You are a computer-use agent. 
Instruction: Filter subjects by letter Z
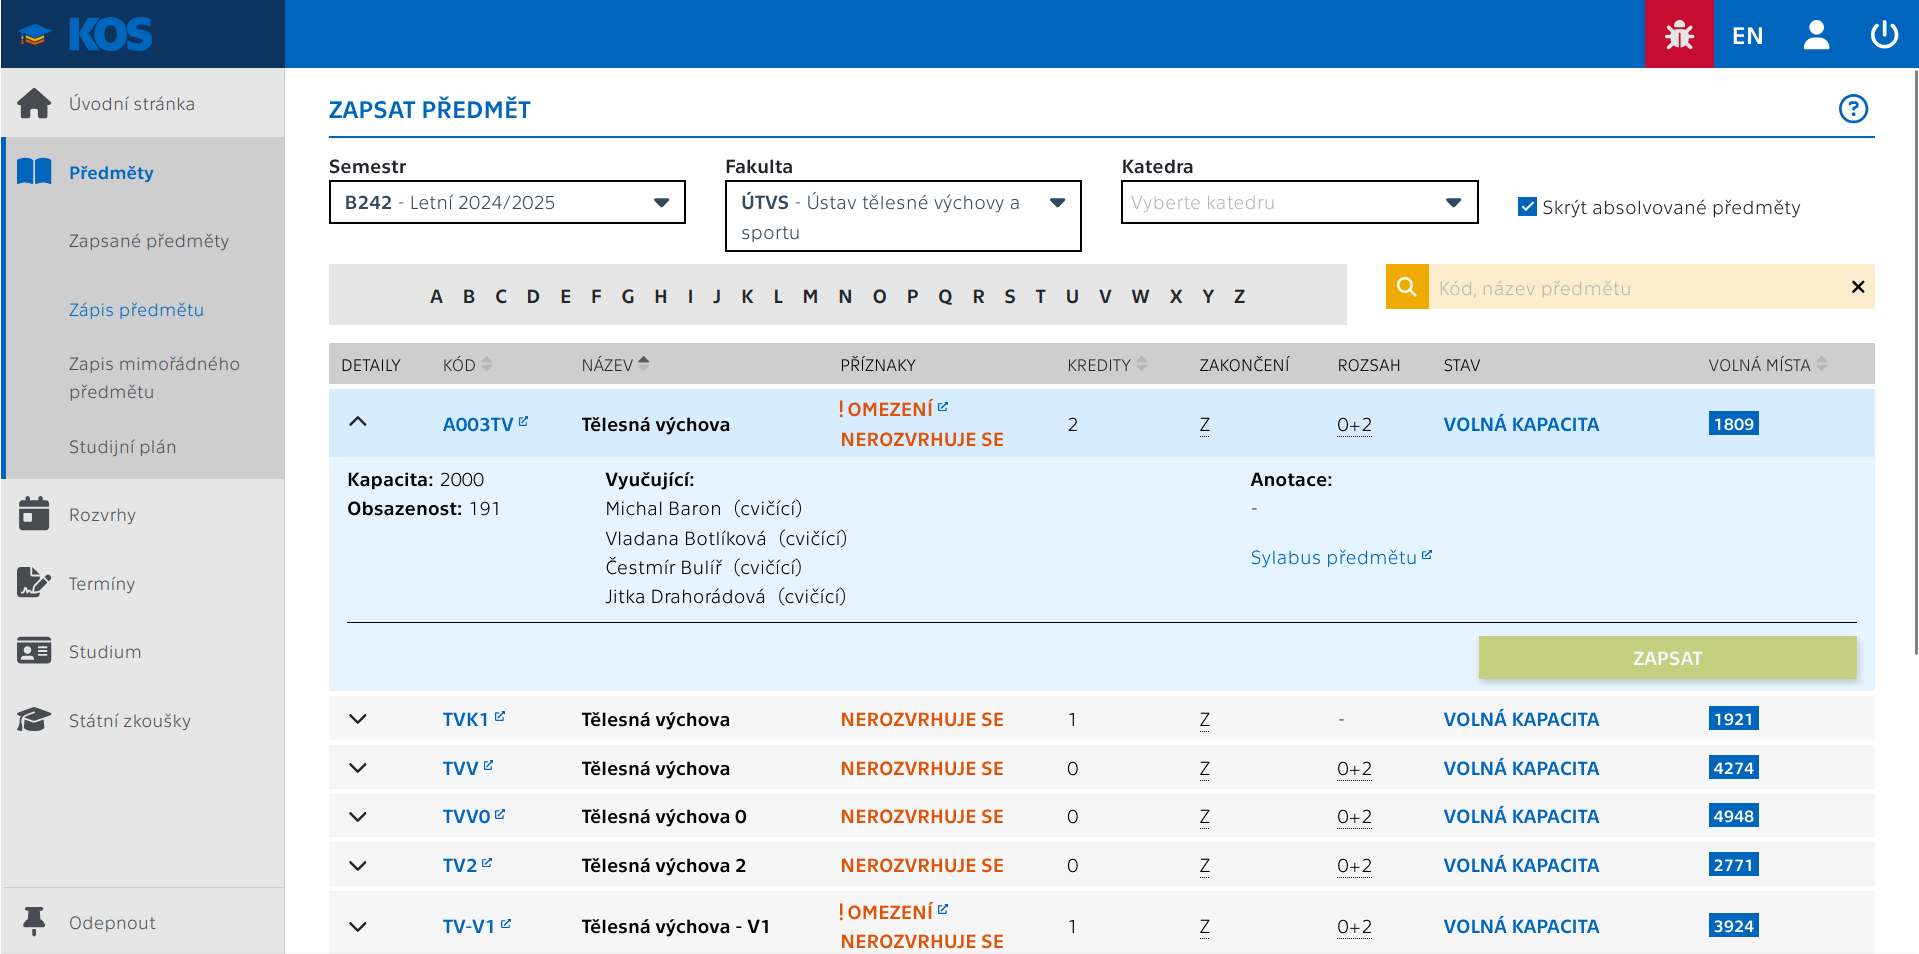(1239, 296)
